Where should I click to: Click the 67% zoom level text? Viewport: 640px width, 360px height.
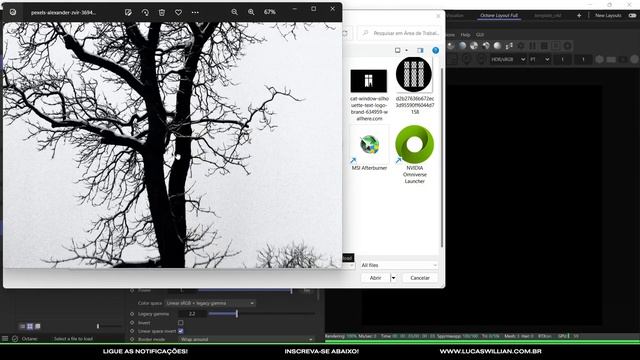269,12
